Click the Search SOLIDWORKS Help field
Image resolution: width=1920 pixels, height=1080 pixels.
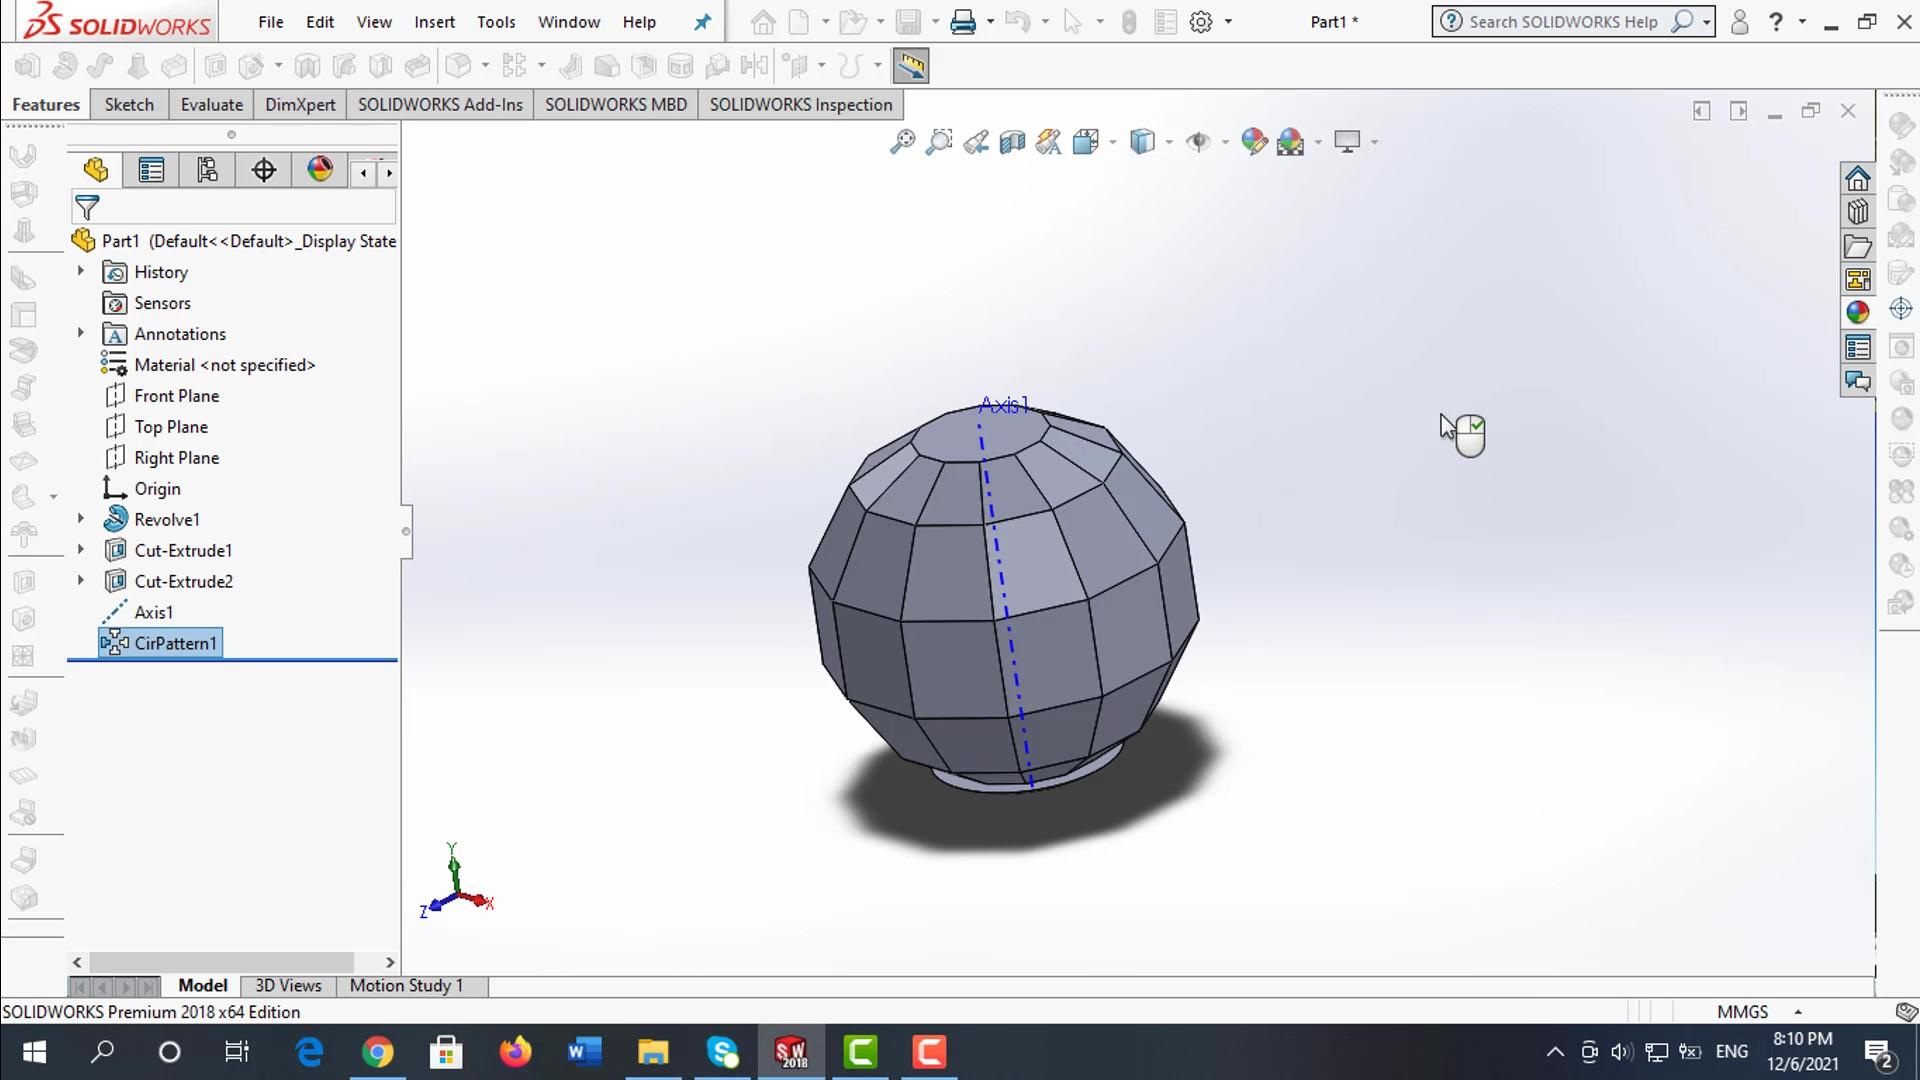tap(1562, 22)
